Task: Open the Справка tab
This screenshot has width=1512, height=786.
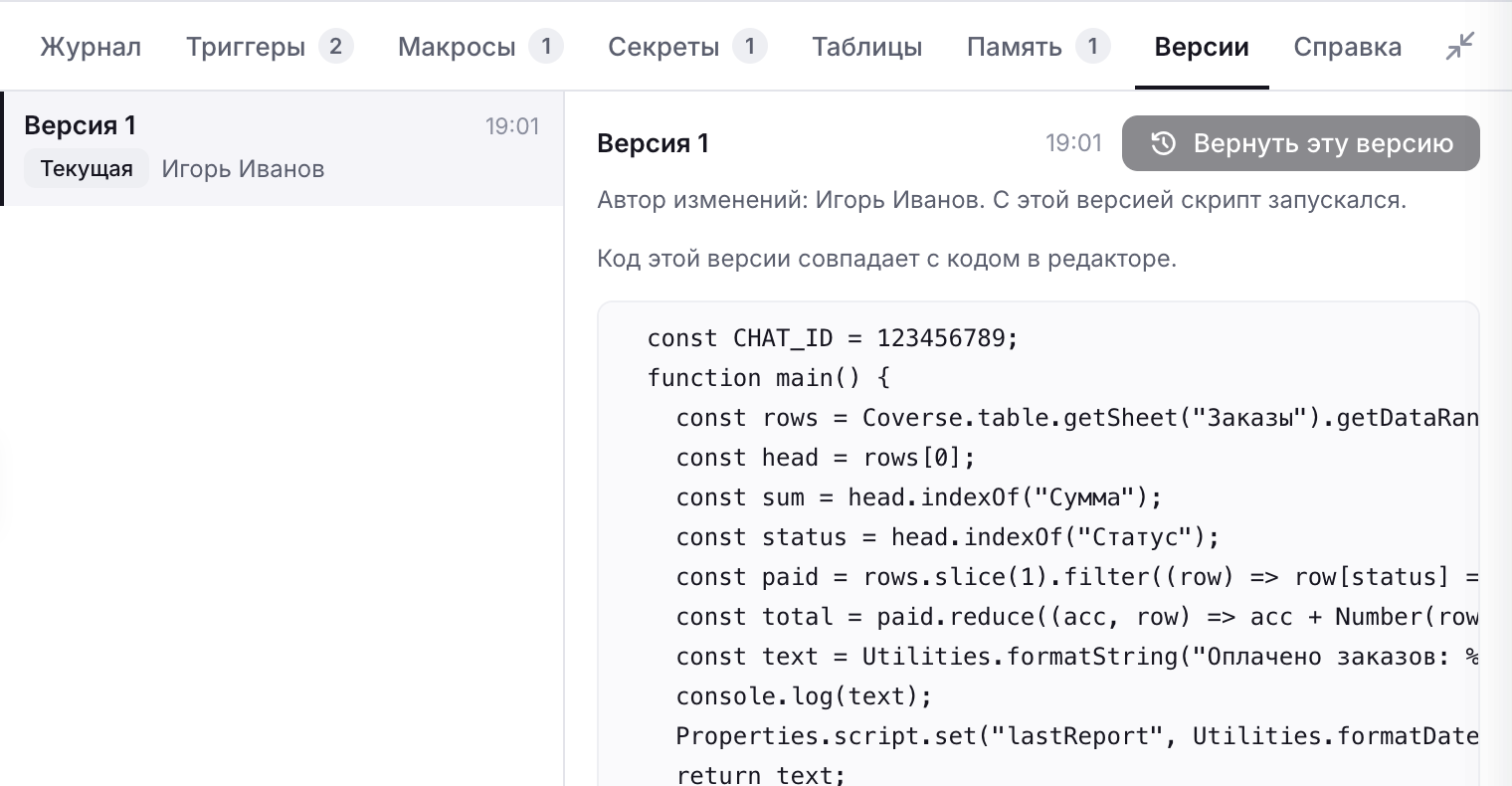Action: pyautogui.click(x=1348, y=47)
